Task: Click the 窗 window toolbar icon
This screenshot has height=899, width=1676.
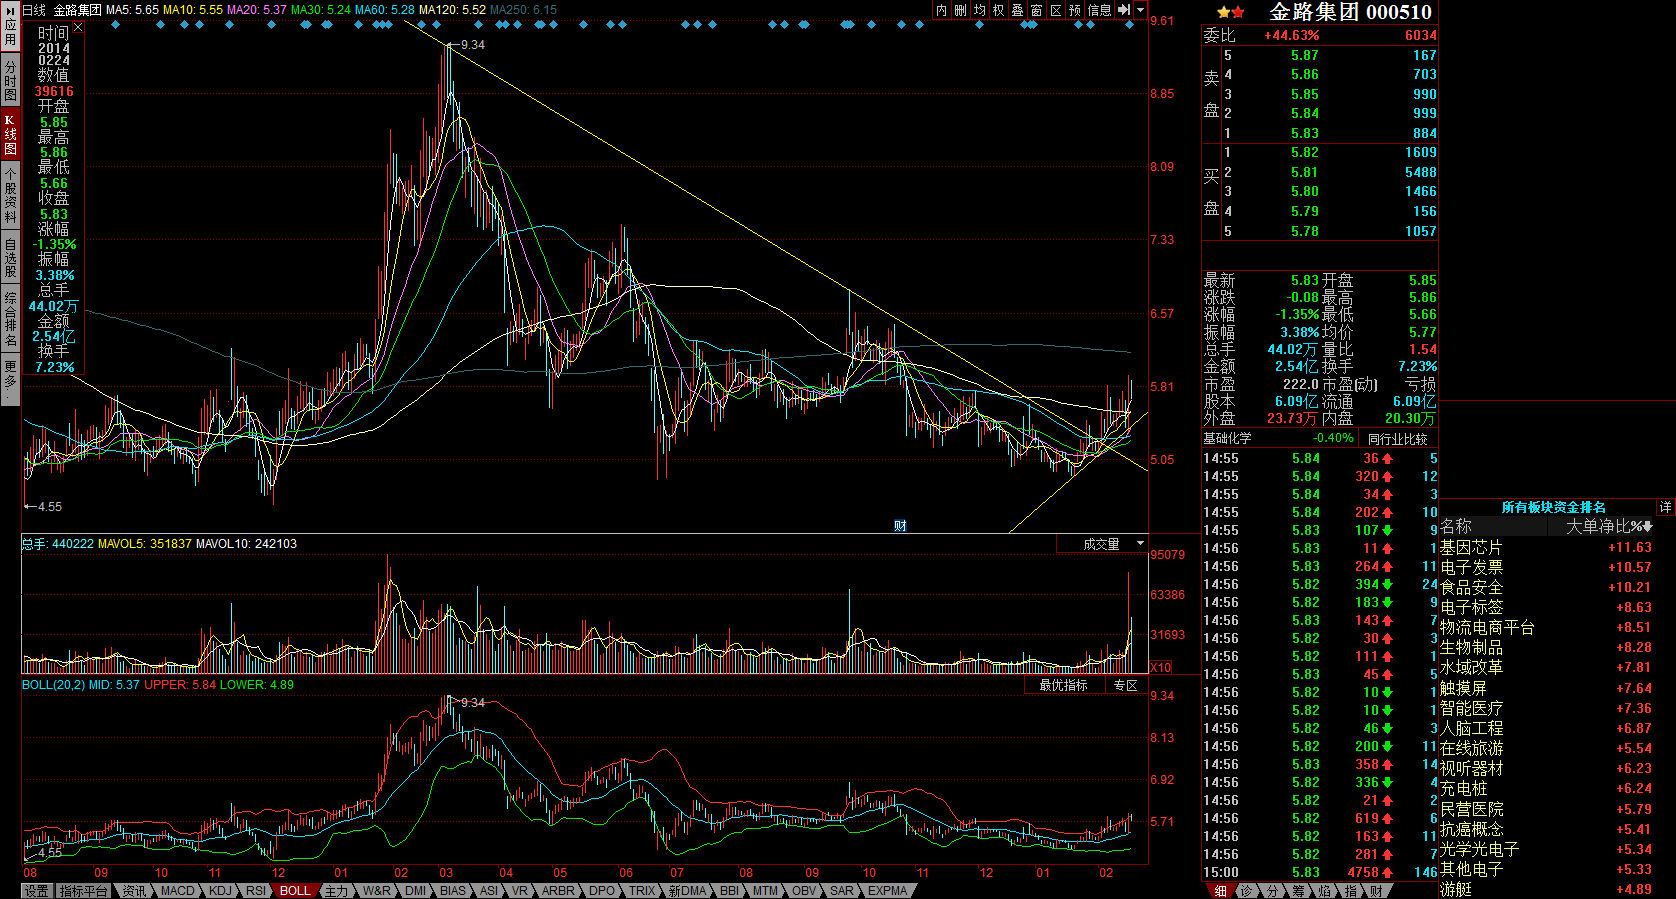Action: click(1036, 10)
